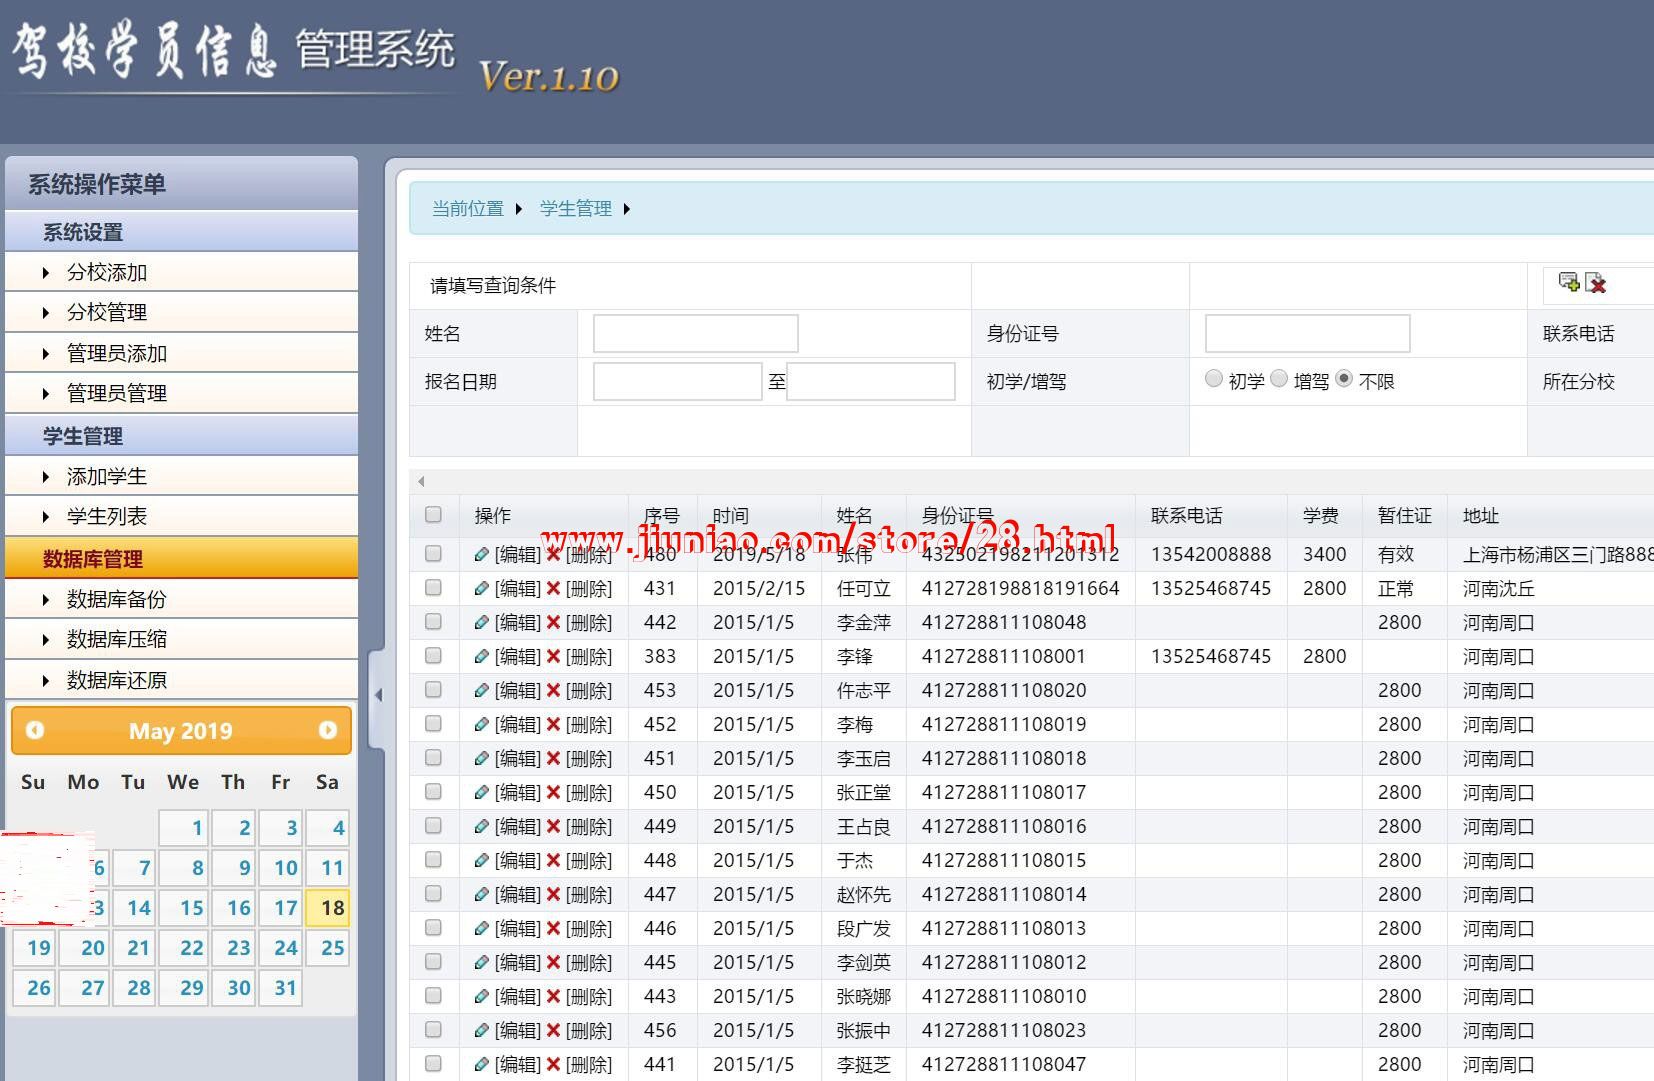
Task: Collapse the 数据库管理 sidebar section
Action: tap(93, 559)
